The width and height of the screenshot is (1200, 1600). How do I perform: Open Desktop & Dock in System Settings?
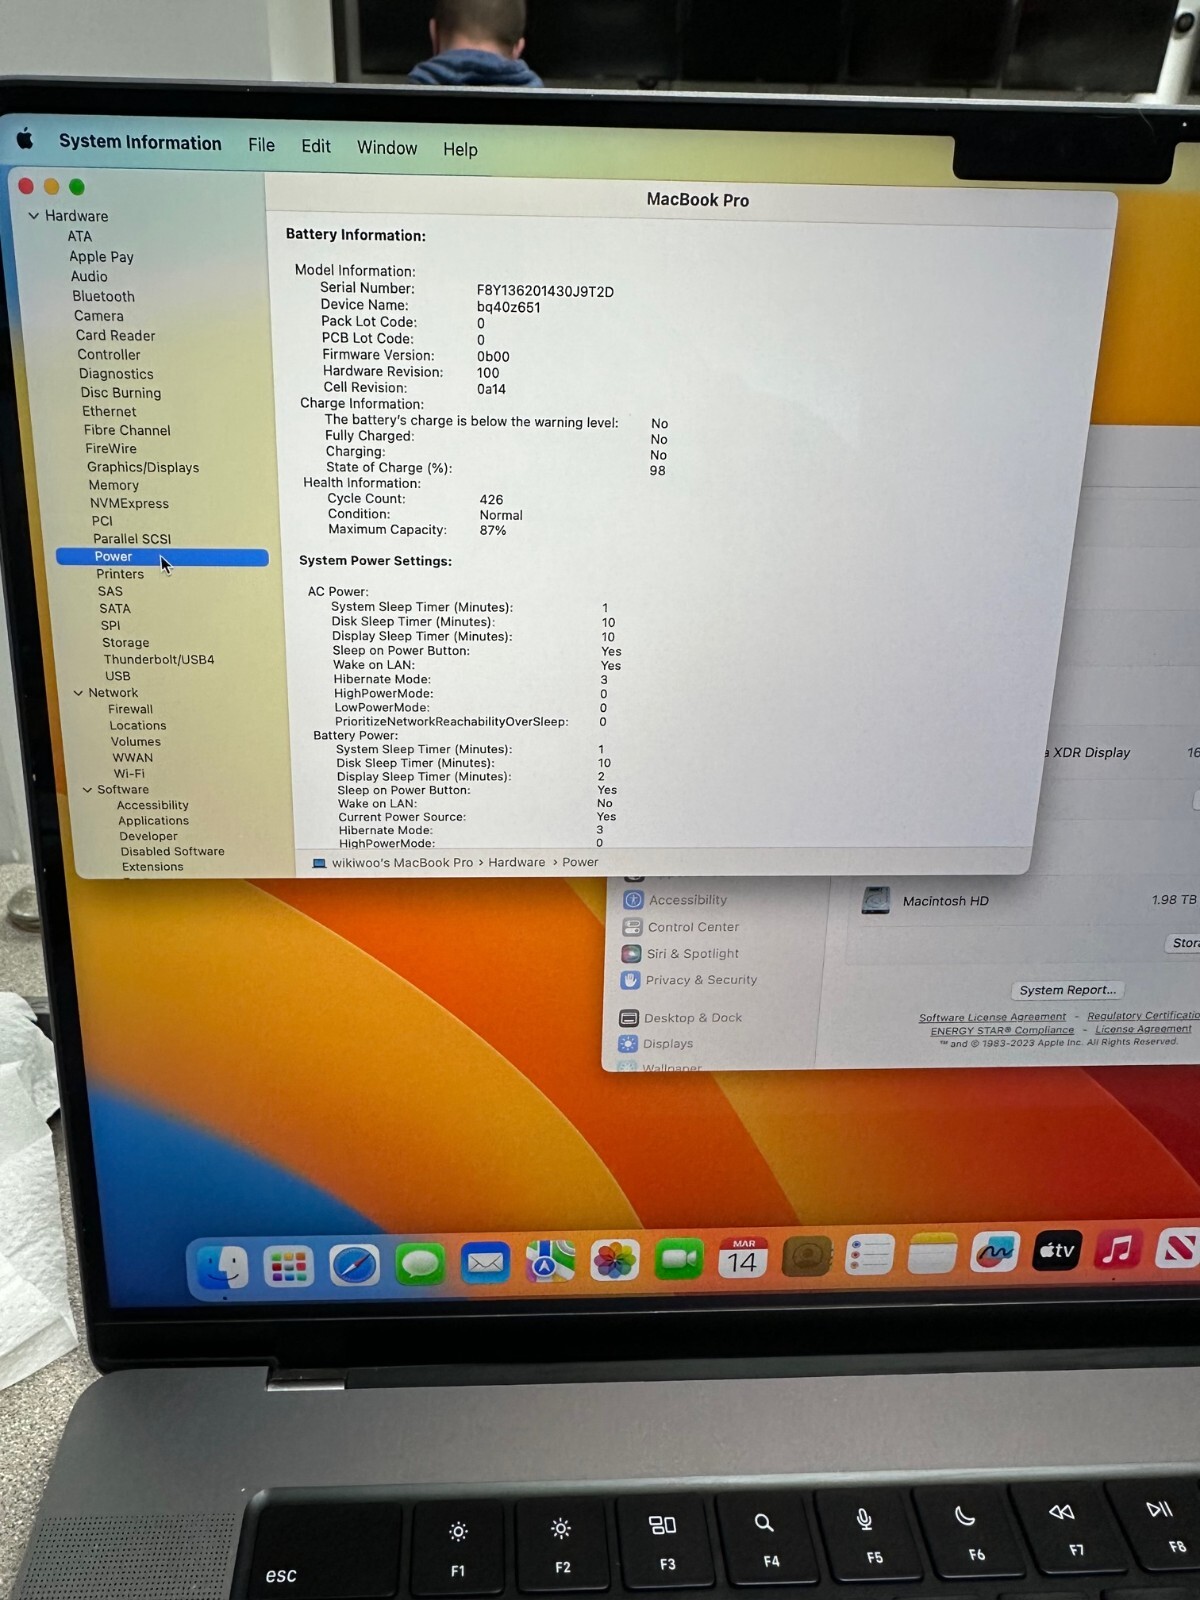692,1018
